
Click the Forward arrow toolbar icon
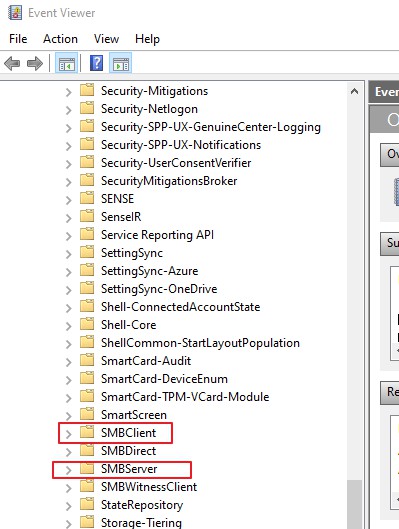pyautogui.click(x=35, y=63)
